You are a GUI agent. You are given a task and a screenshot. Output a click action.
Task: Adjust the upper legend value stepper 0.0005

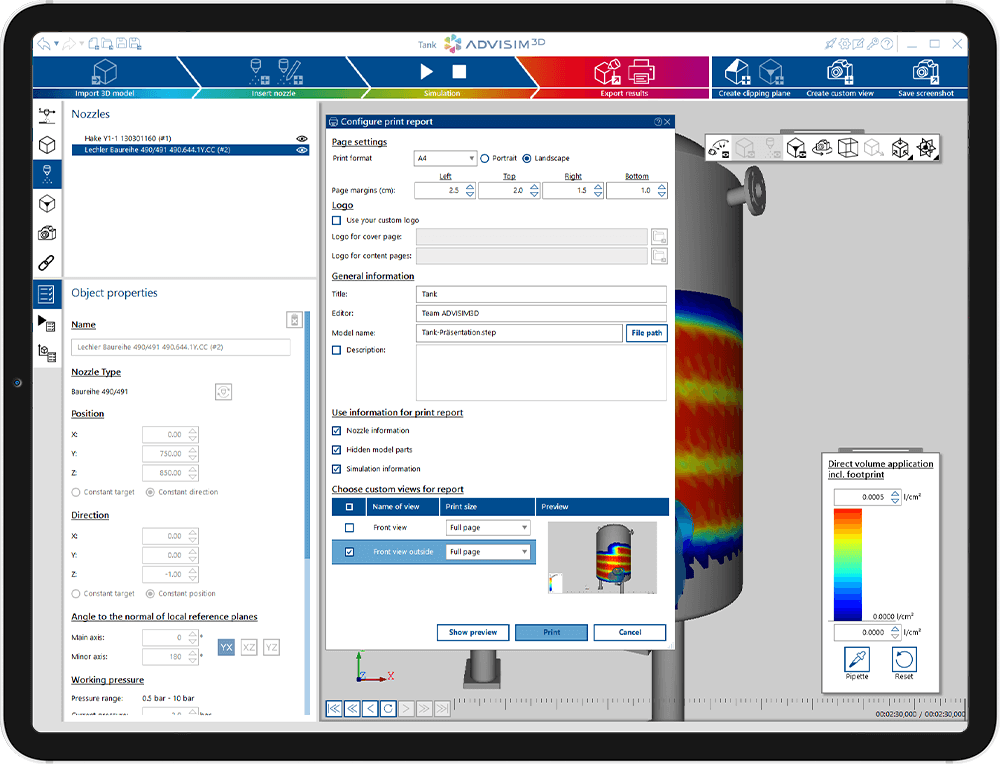(895, 497)
